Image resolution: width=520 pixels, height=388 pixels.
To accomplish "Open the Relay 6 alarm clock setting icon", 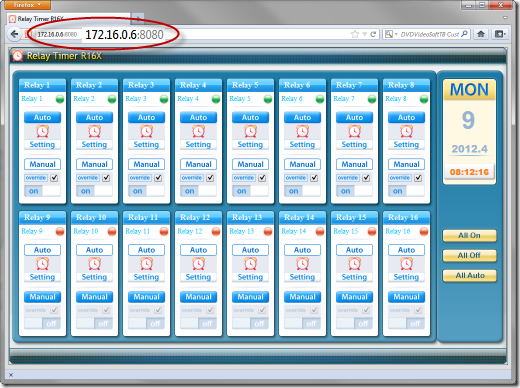I will [x=302, y=131].
